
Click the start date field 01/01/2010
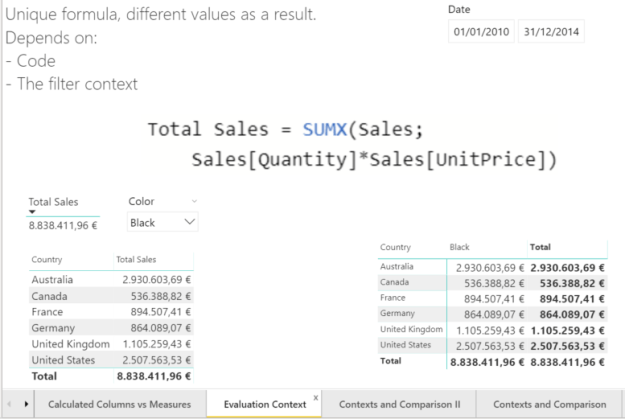[481, 32]
